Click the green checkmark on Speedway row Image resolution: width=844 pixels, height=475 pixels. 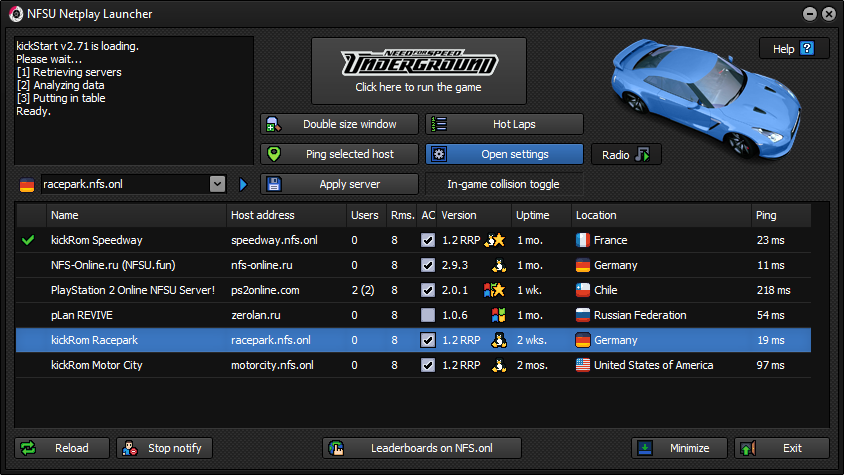click(x=29, y=240)
